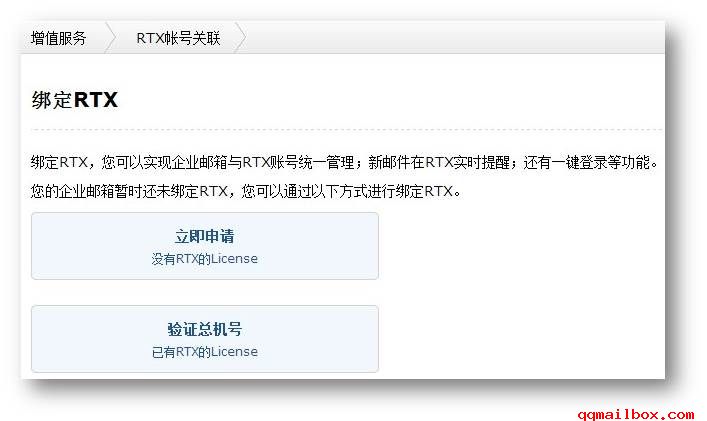Viewport: 707px width, 421px height.
Task: Click the phrase 通过以下方式进行绑定RTX
Action: (x=367, y=192)
